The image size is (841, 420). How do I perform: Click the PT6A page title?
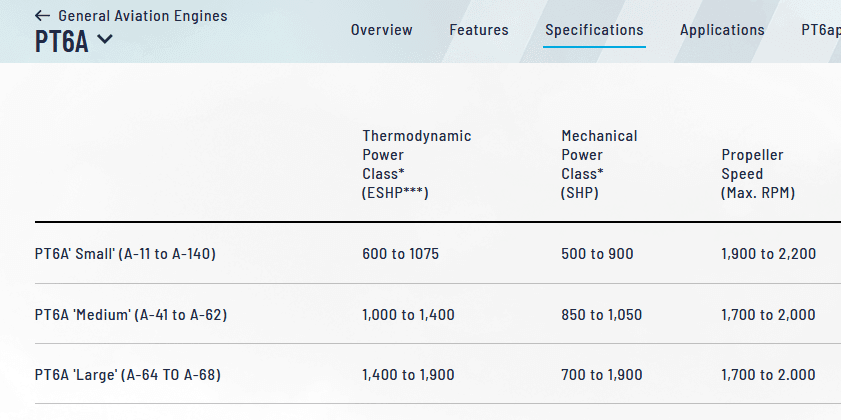[x=62, y=41]
